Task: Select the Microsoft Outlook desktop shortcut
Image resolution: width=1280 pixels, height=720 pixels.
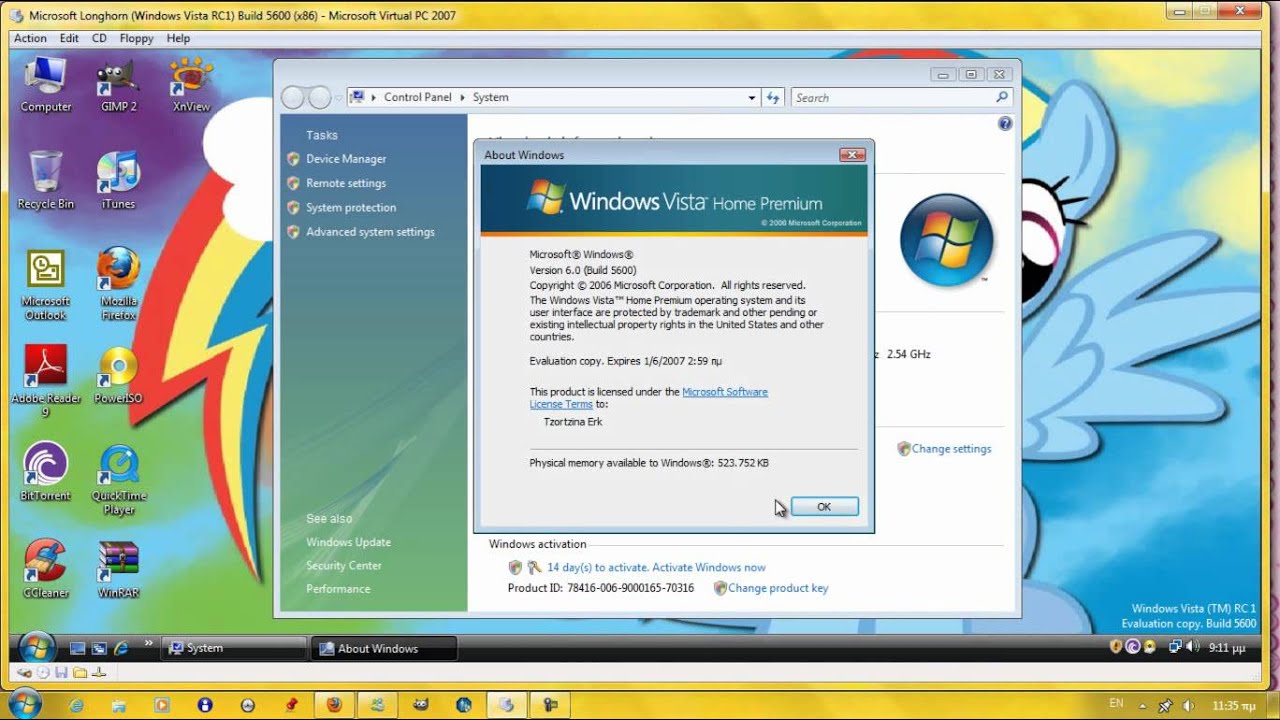Action: point(46,285)
